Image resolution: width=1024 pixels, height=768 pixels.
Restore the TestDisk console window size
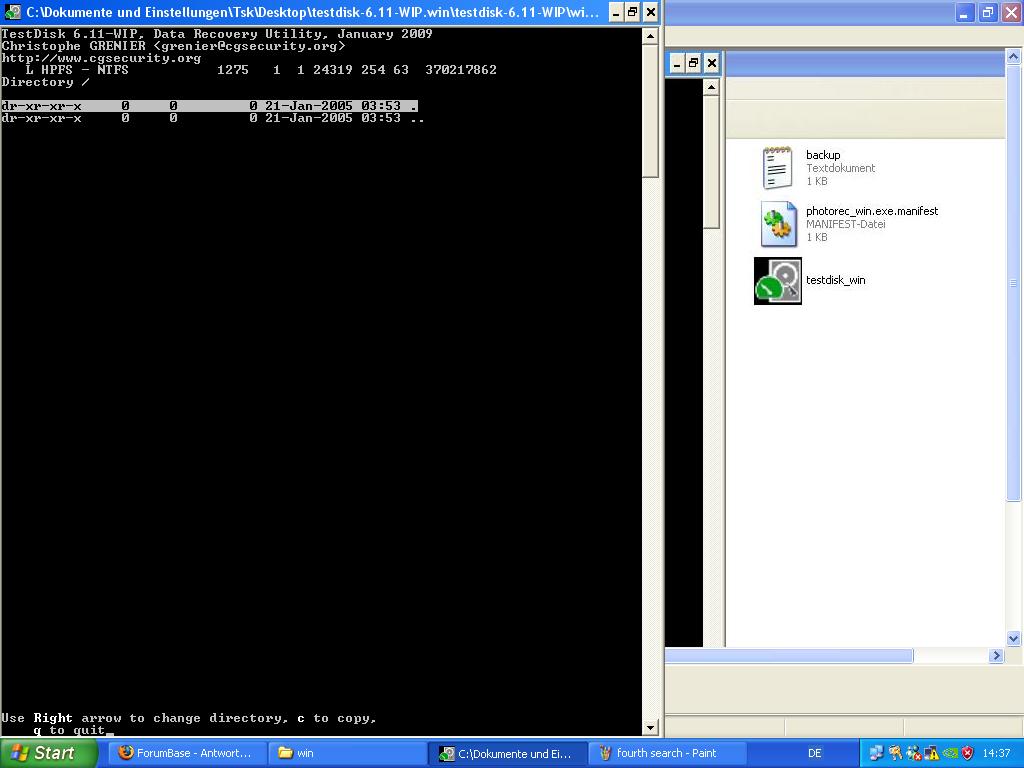[633, 12]
